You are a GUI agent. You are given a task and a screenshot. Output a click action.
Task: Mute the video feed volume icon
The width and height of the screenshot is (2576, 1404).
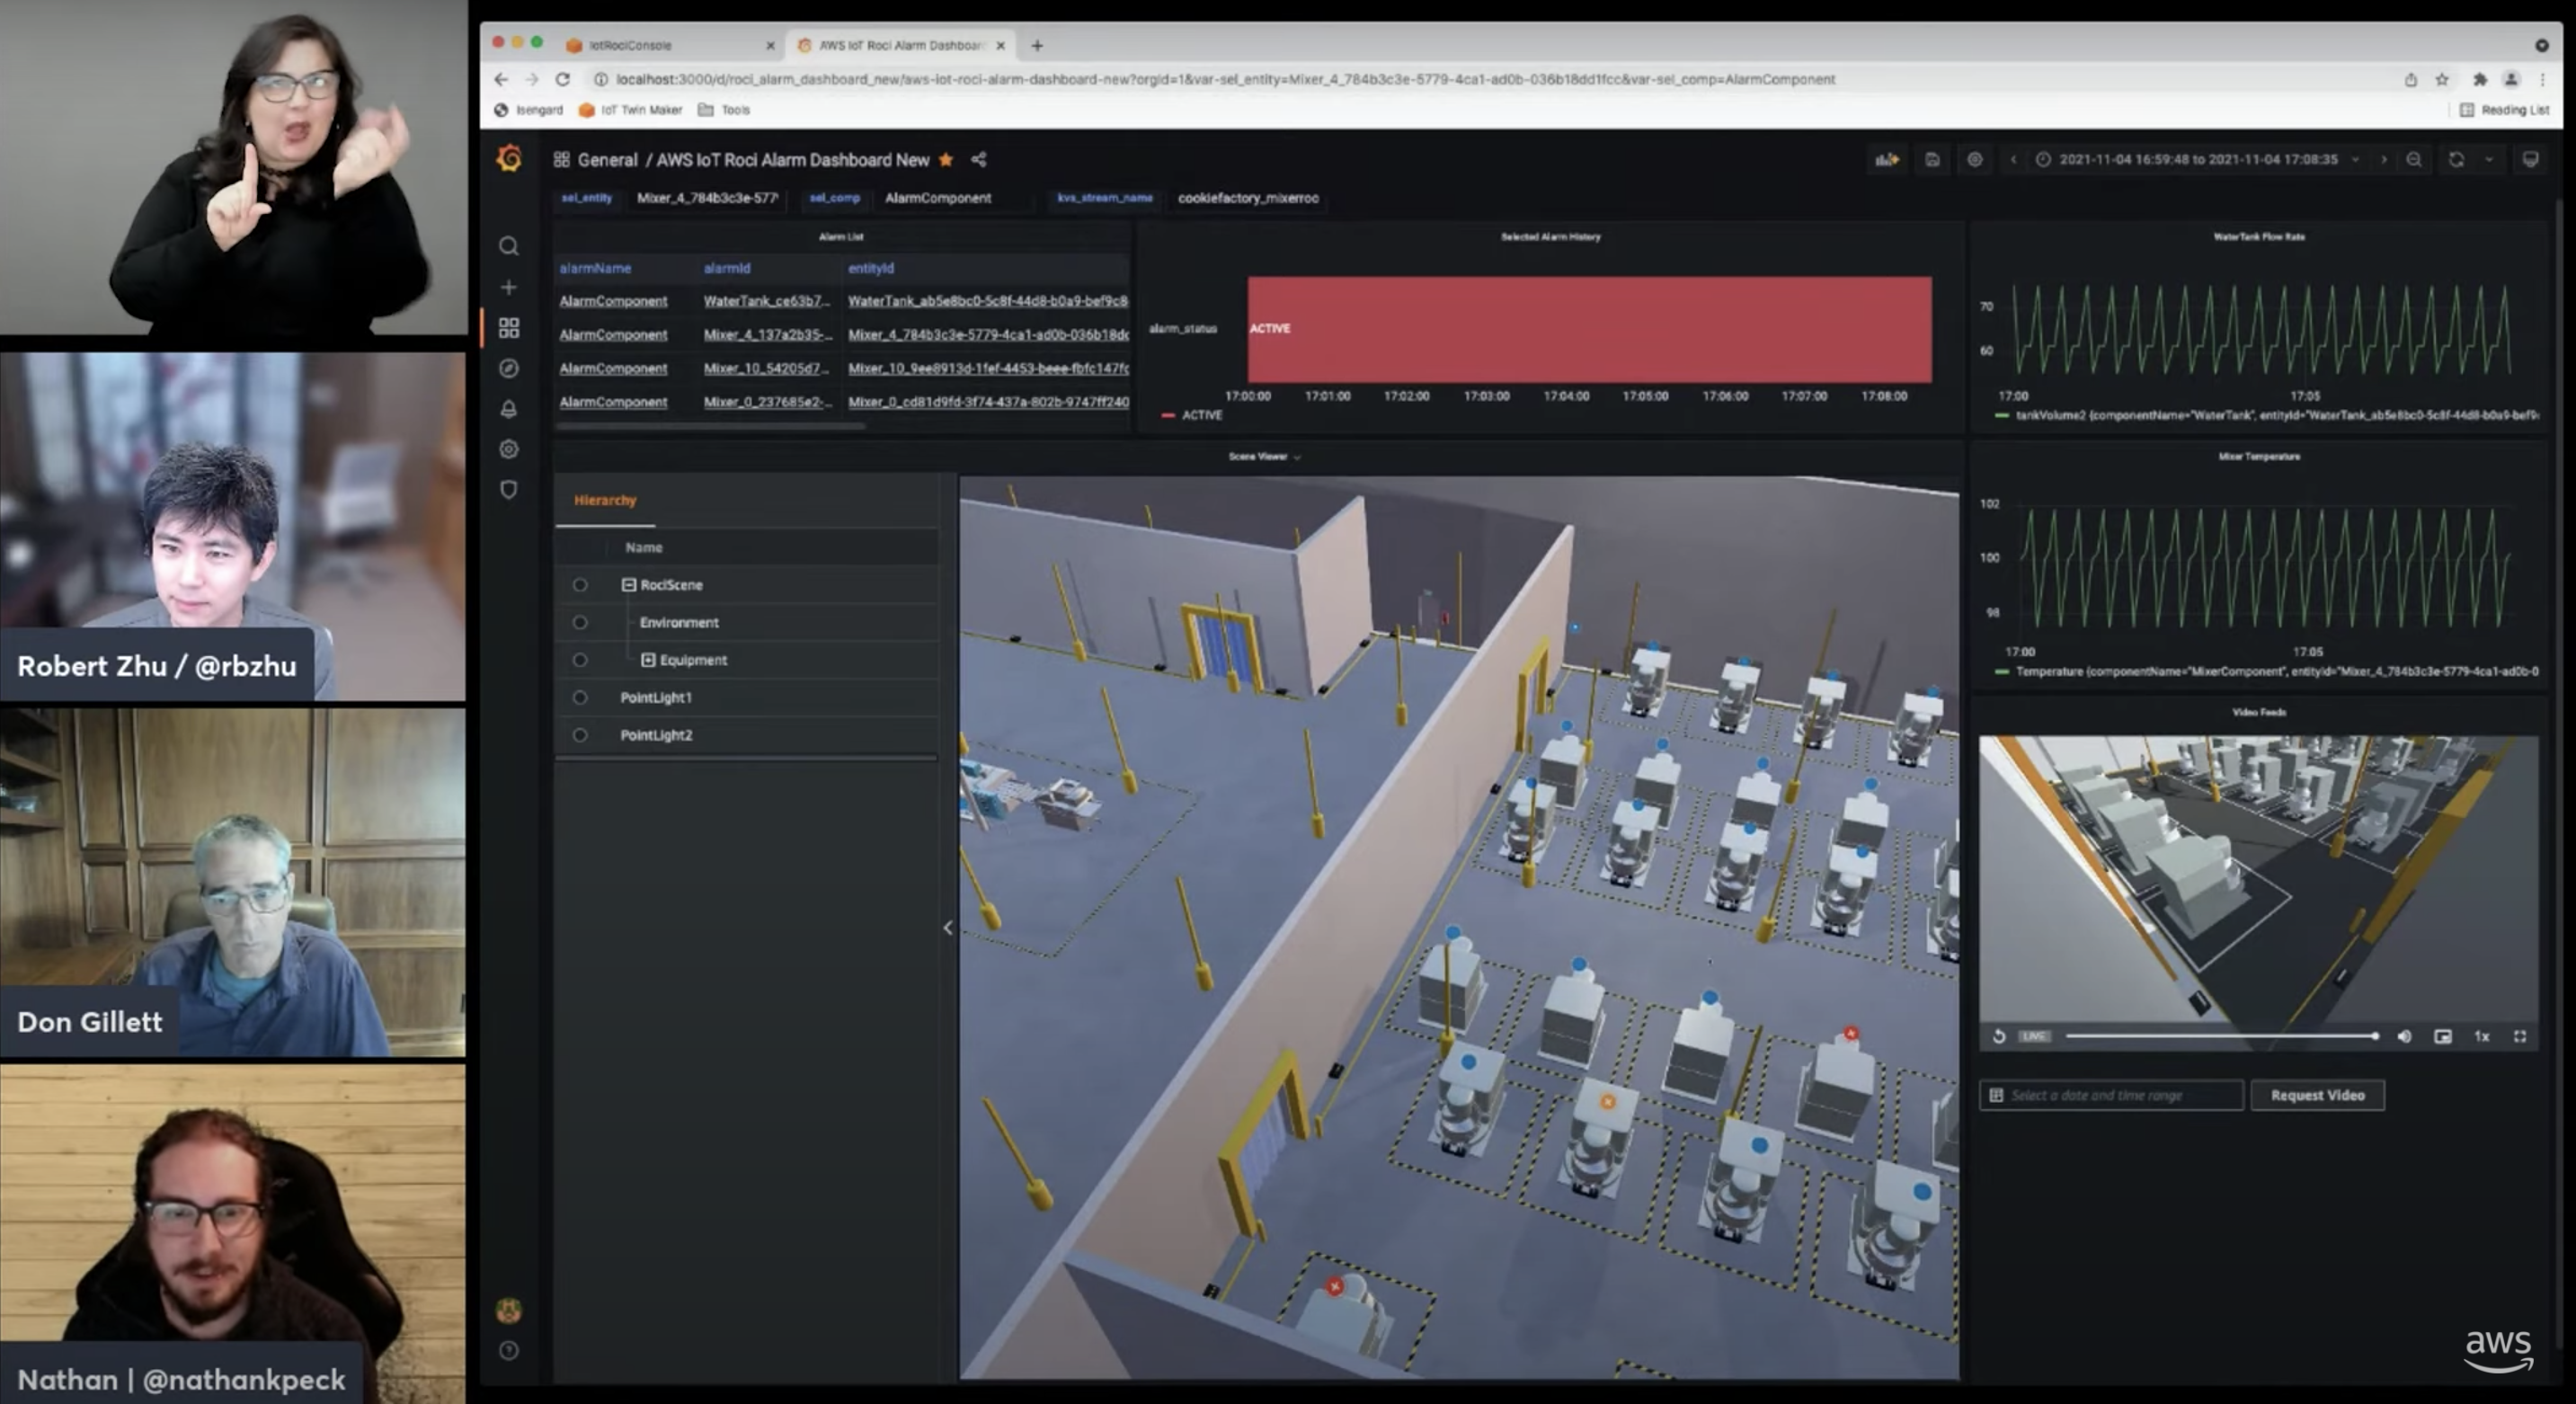coord(2404,1036)
